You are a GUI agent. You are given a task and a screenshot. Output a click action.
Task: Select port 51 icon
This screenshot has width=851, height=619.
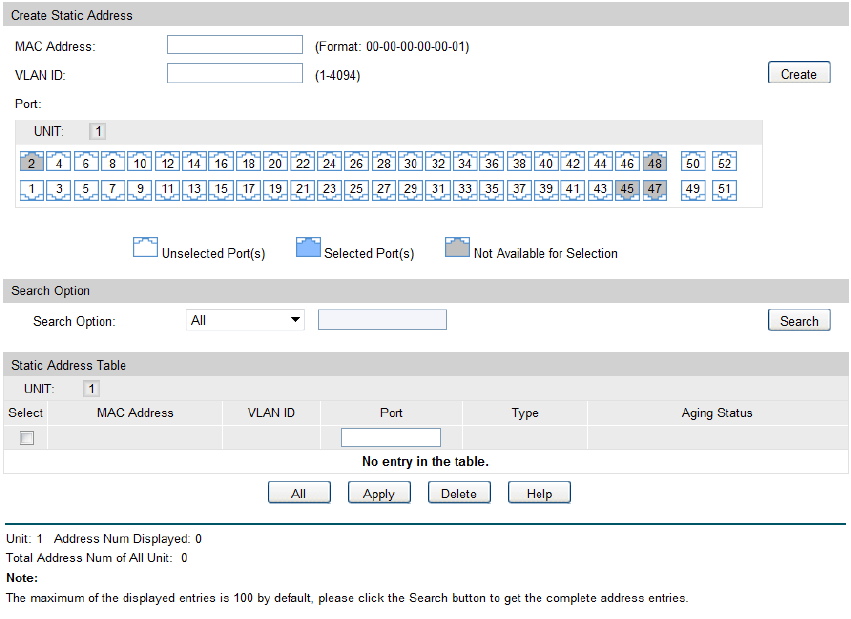pos(725,190)
